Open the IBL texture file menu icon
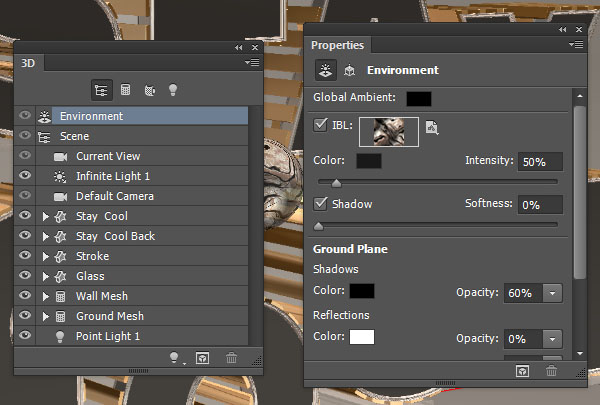This screenshot has width=600, height=405. [432, 127]
